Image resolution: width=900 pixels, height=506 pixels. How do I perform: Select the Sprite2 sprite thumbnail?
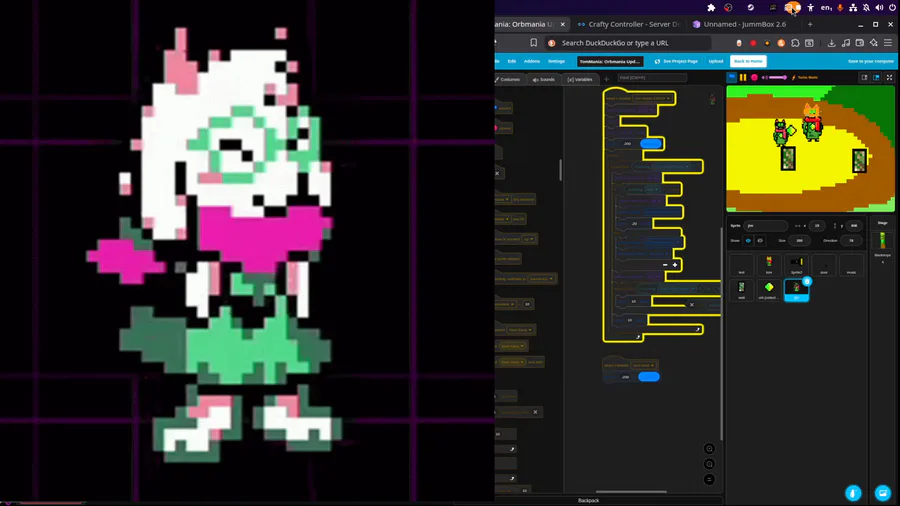click(796, 264)
